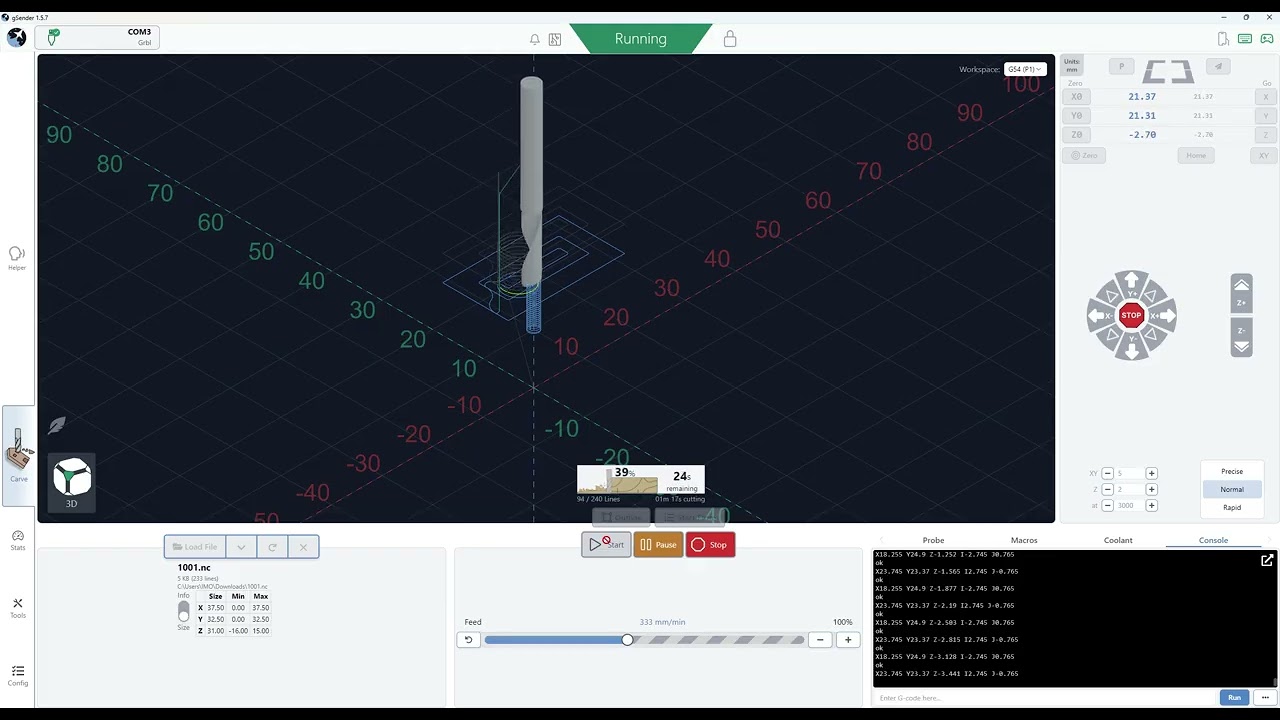The width and height of the screenshot is (1280, 720).
Task: Increase Z jog distance
Action: pyautogui.click(x=1151, y=489)
